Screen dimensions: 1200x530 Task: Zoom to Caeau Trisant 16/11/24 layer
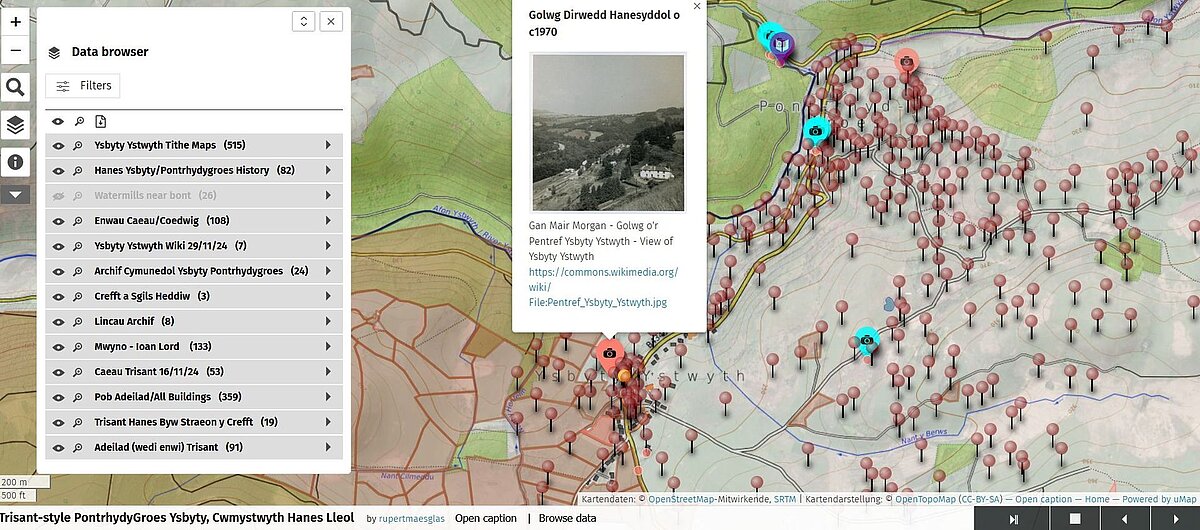(x=78, y=372)
